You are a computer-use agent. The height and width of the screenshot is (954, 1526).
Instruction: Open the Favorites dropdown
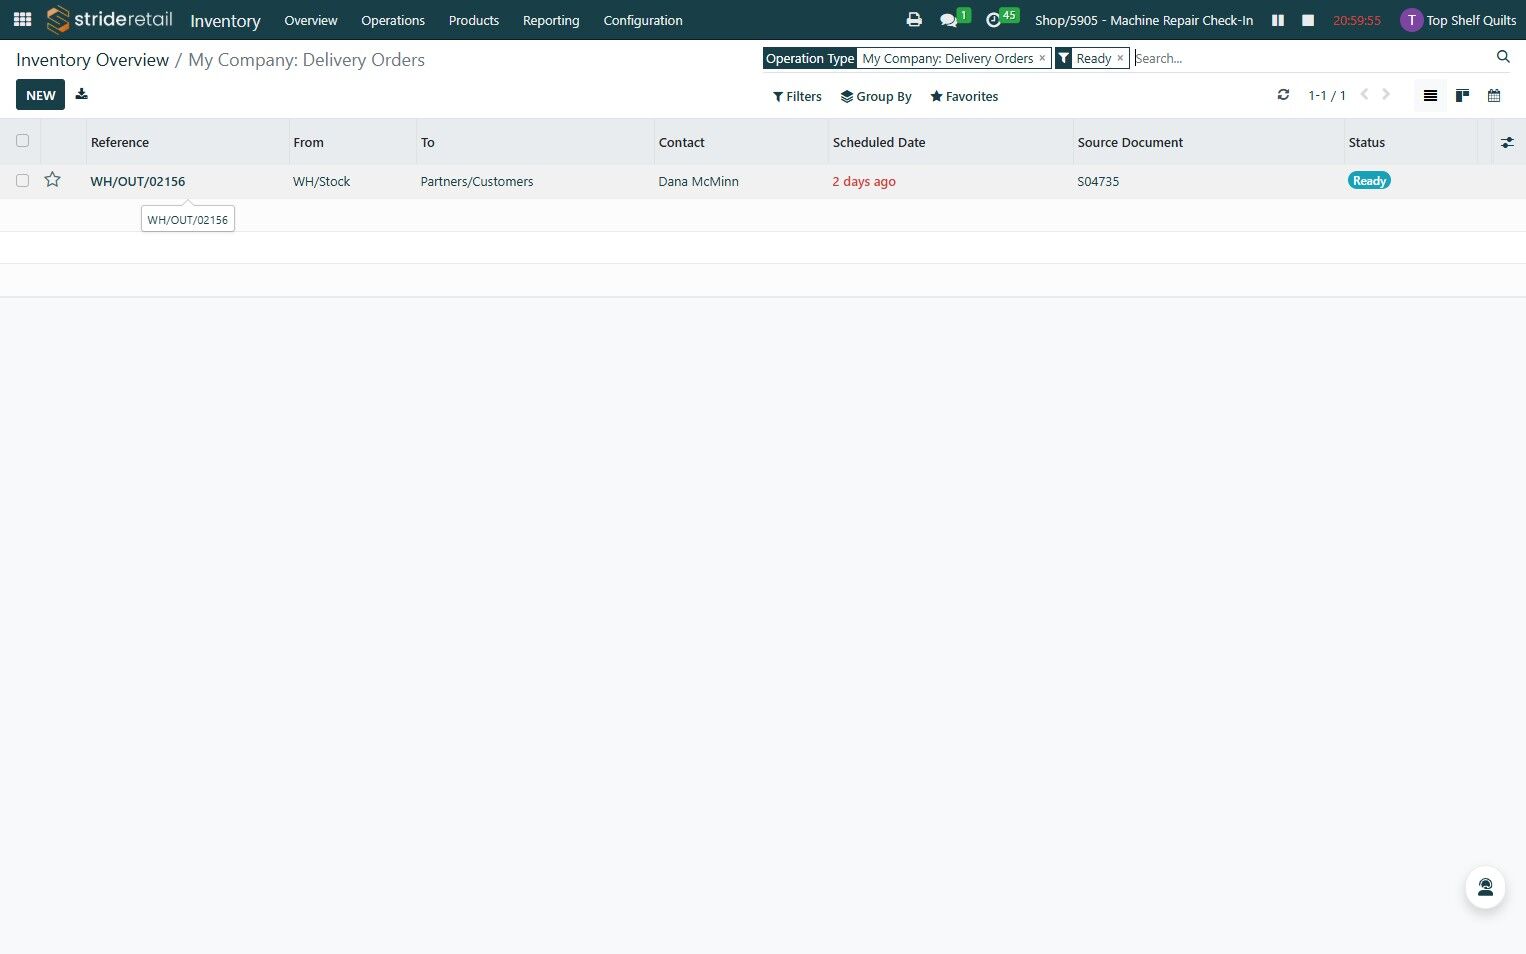964,97
